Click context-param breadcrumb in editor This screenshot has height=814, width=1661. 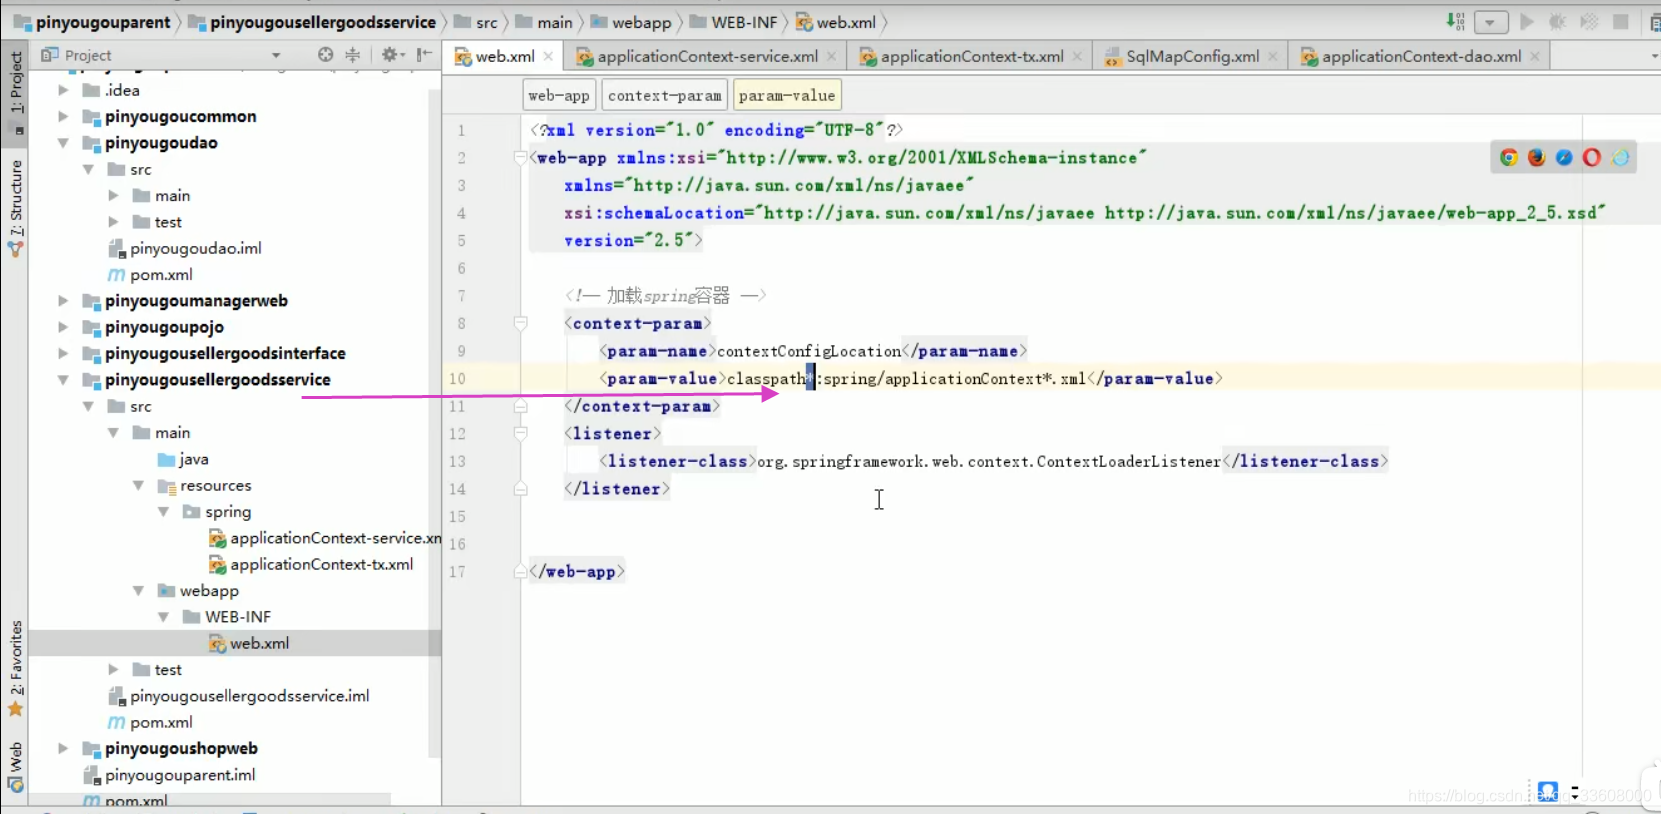(664, 95)
